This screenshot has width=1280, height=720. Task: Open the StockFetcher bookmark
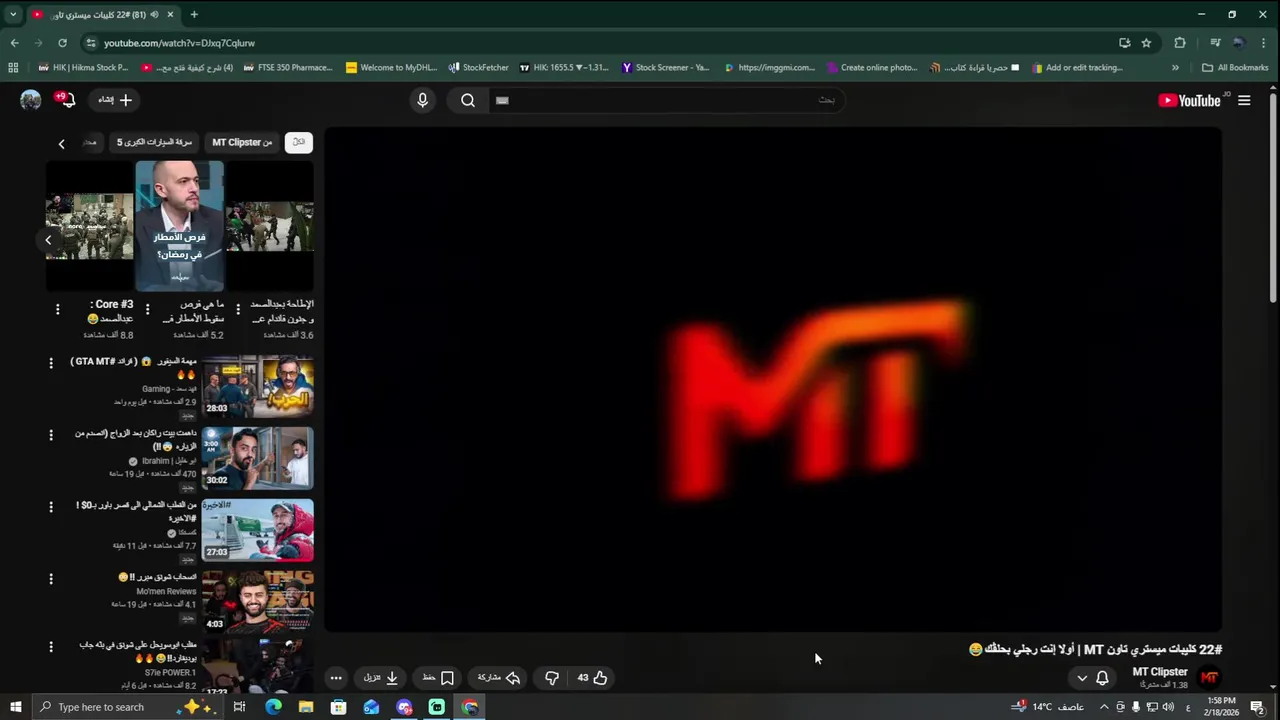[x=478, y=68]
